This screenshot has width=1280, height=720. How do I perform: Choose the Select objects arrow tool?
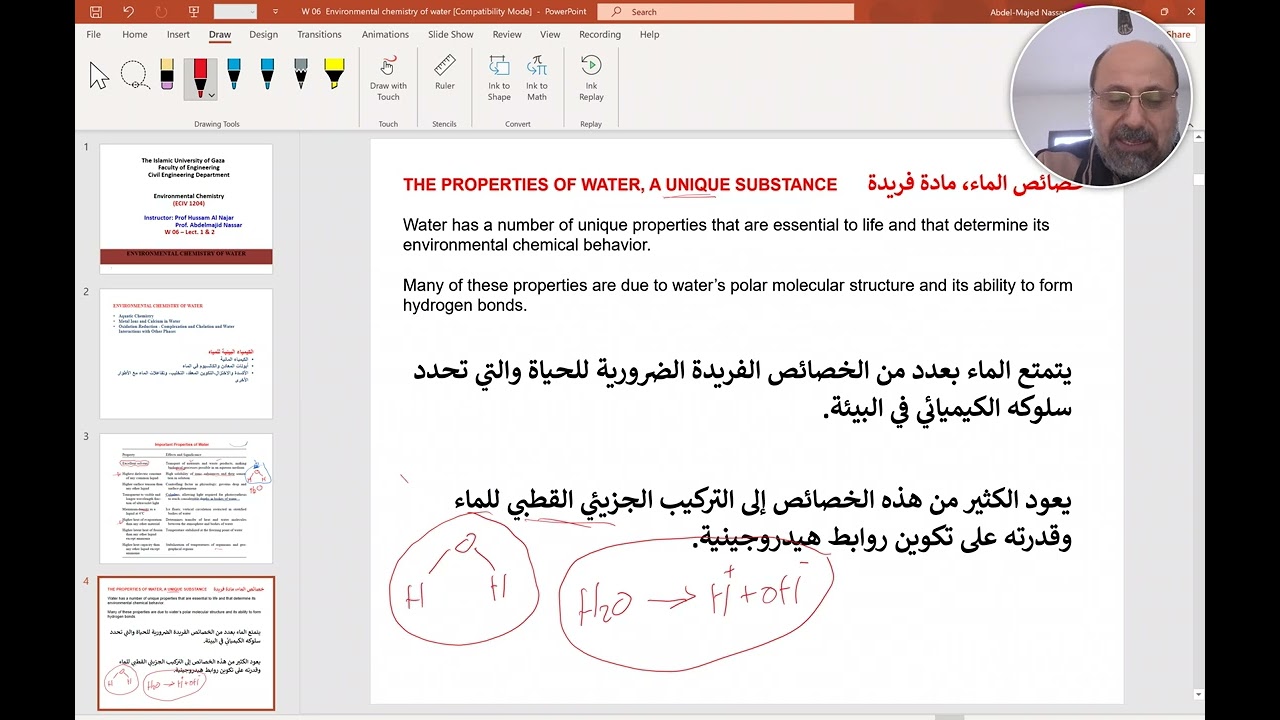point(99,76)
